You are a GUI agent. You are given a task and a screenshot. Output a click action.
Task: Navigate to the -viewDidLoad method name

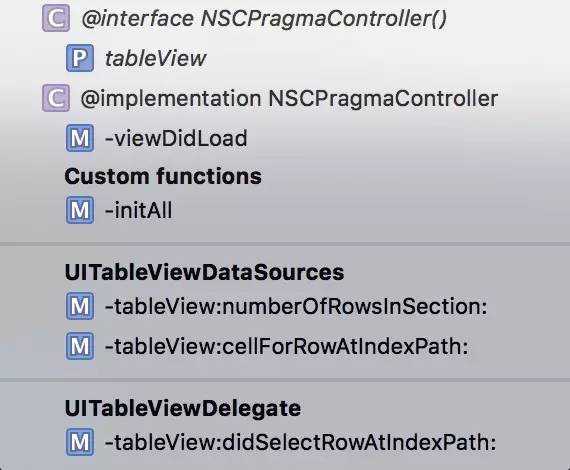click(176, 138)
